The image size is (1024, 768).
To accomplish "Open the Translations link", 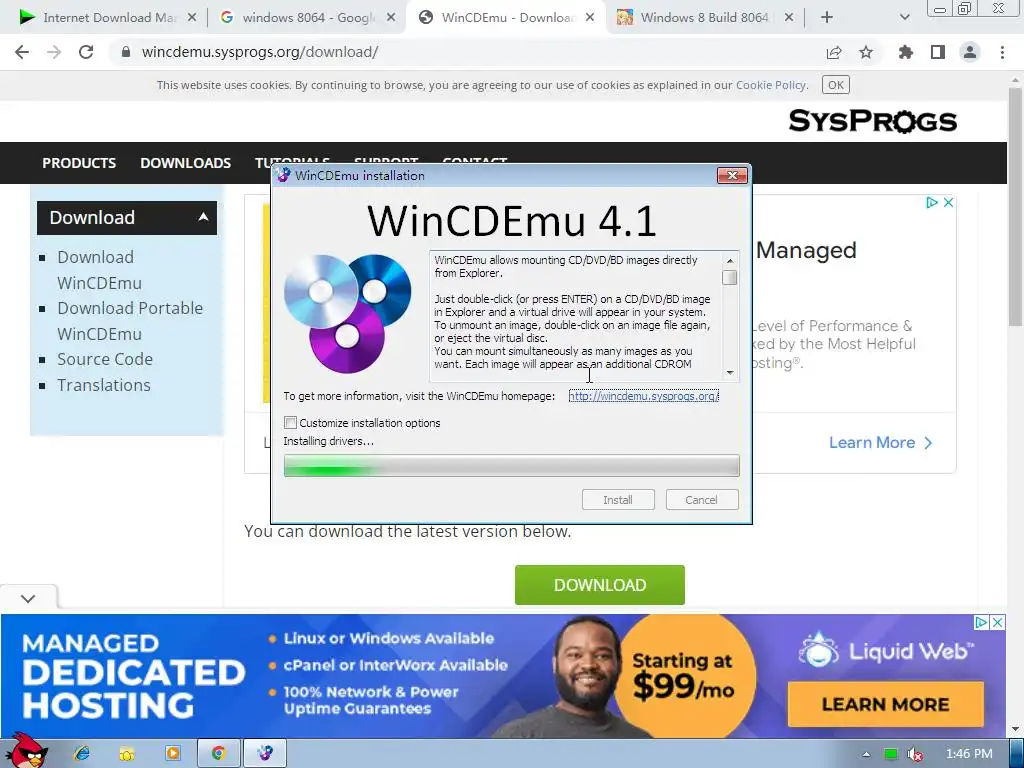I will pos(104,385).
